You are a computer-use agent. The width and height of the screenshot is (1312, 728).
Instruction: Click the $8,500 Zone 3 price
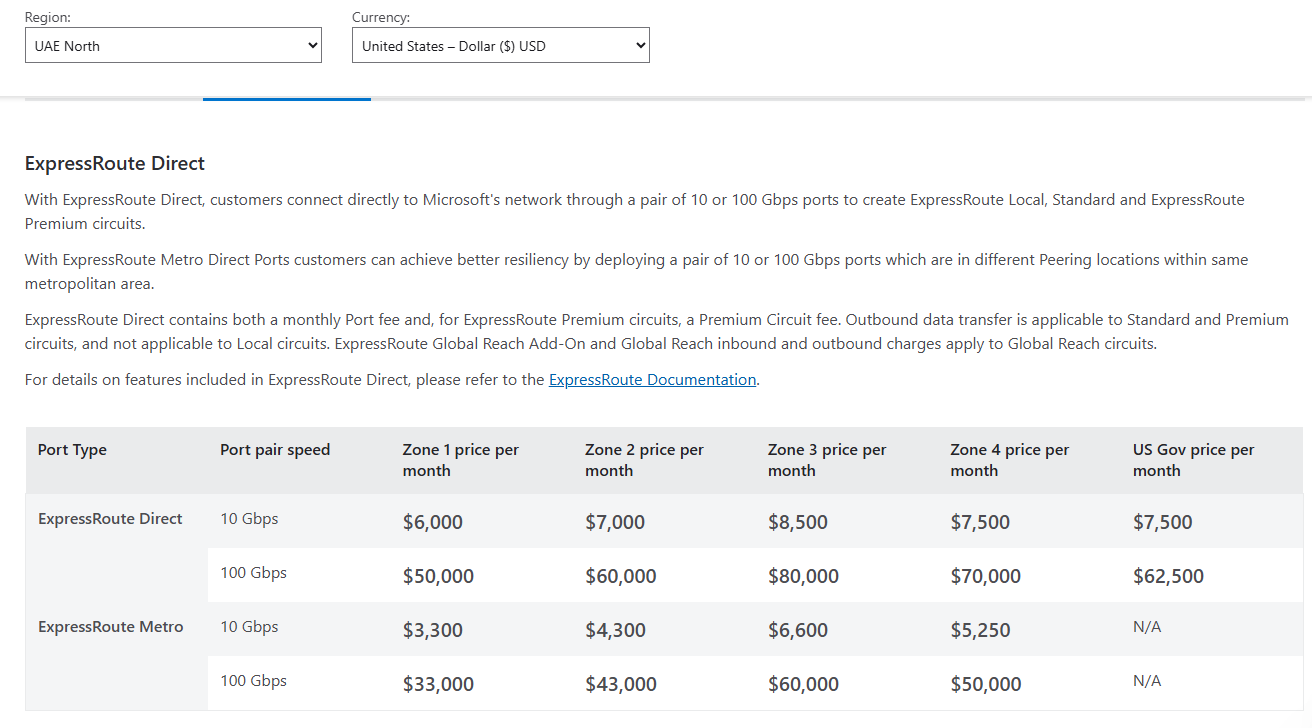click(798, 522)
